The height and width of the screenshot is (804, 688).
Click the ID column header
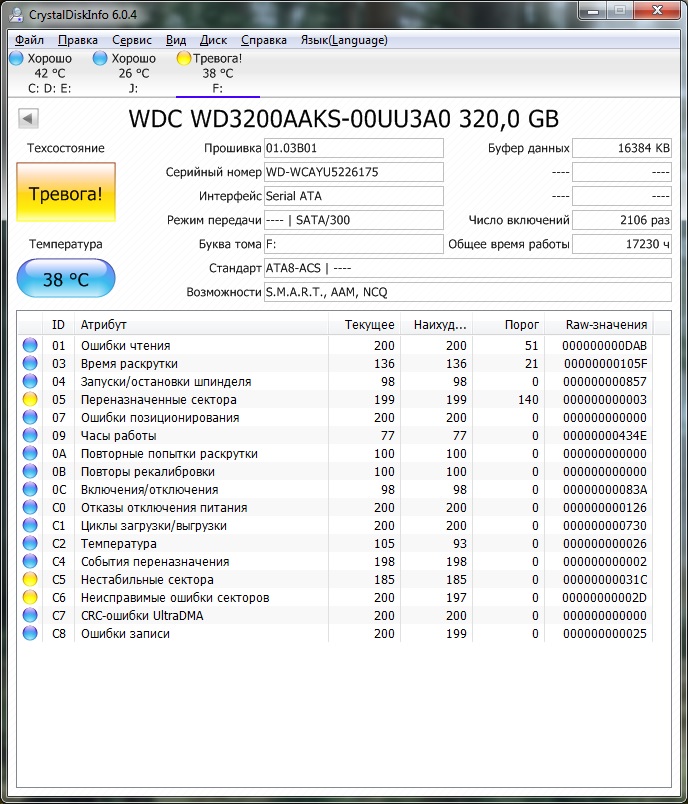click(58, 325)
